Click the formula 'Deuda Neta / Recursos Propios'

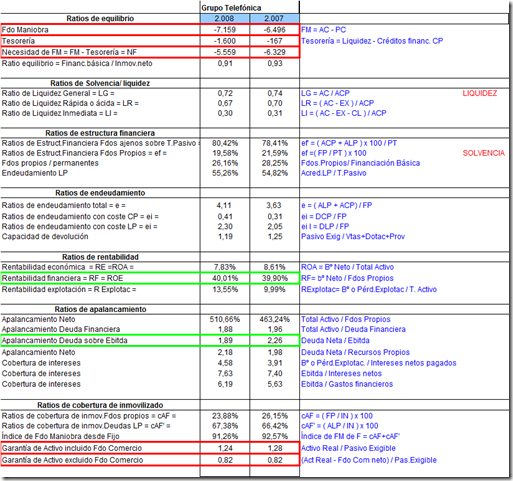coord(355,352)
